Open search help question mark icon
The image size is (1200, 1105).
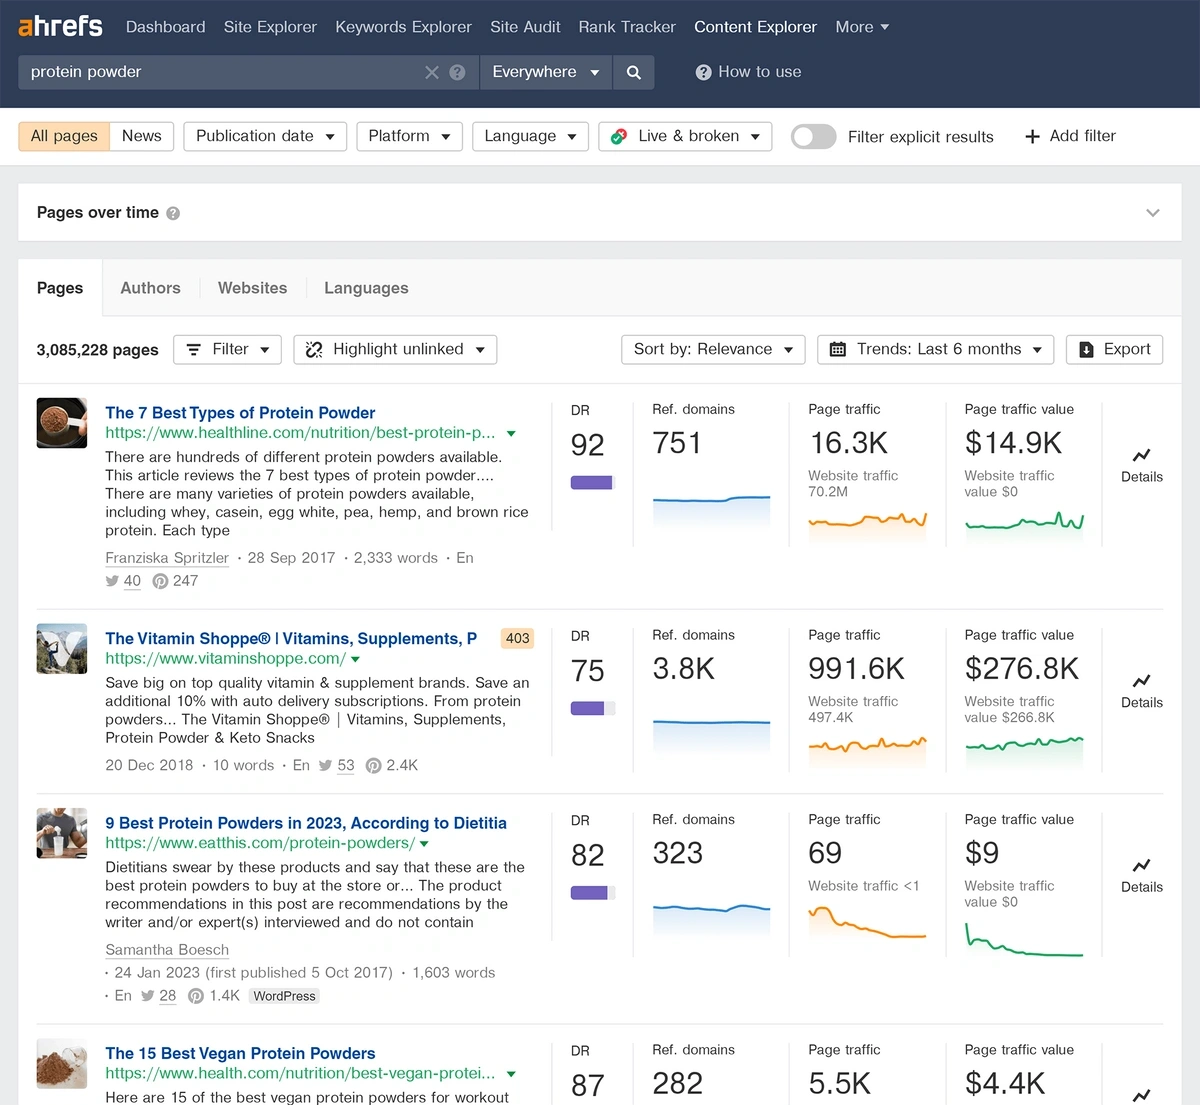coord(458,72)
